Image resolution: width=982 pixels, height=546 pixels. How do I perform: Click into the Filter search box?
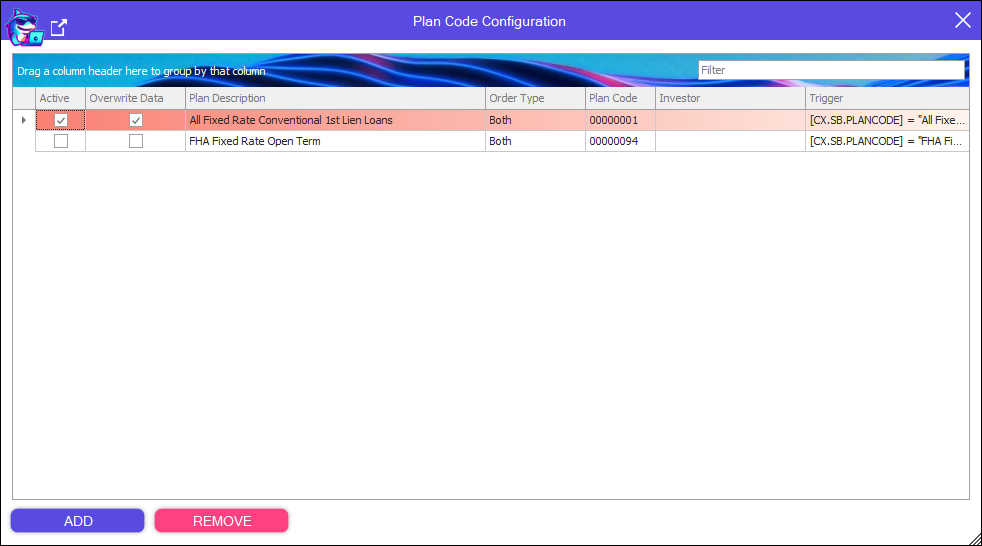pos(830,71)
